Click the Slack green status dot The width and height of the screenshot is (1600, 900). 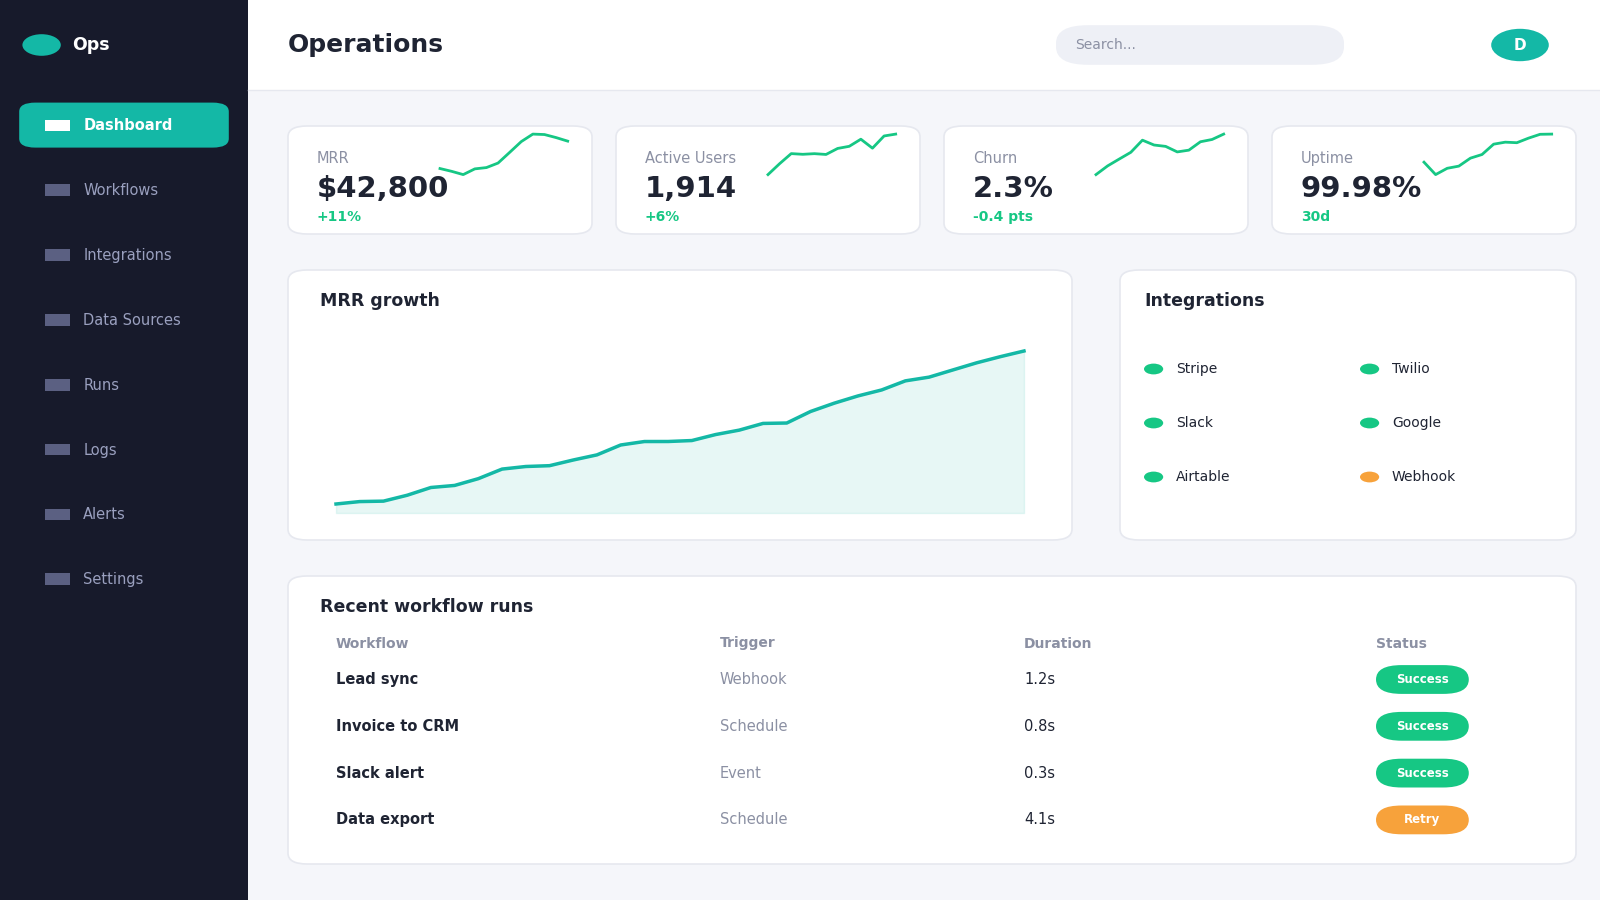pyautogui.click(x=1153, y=423)
